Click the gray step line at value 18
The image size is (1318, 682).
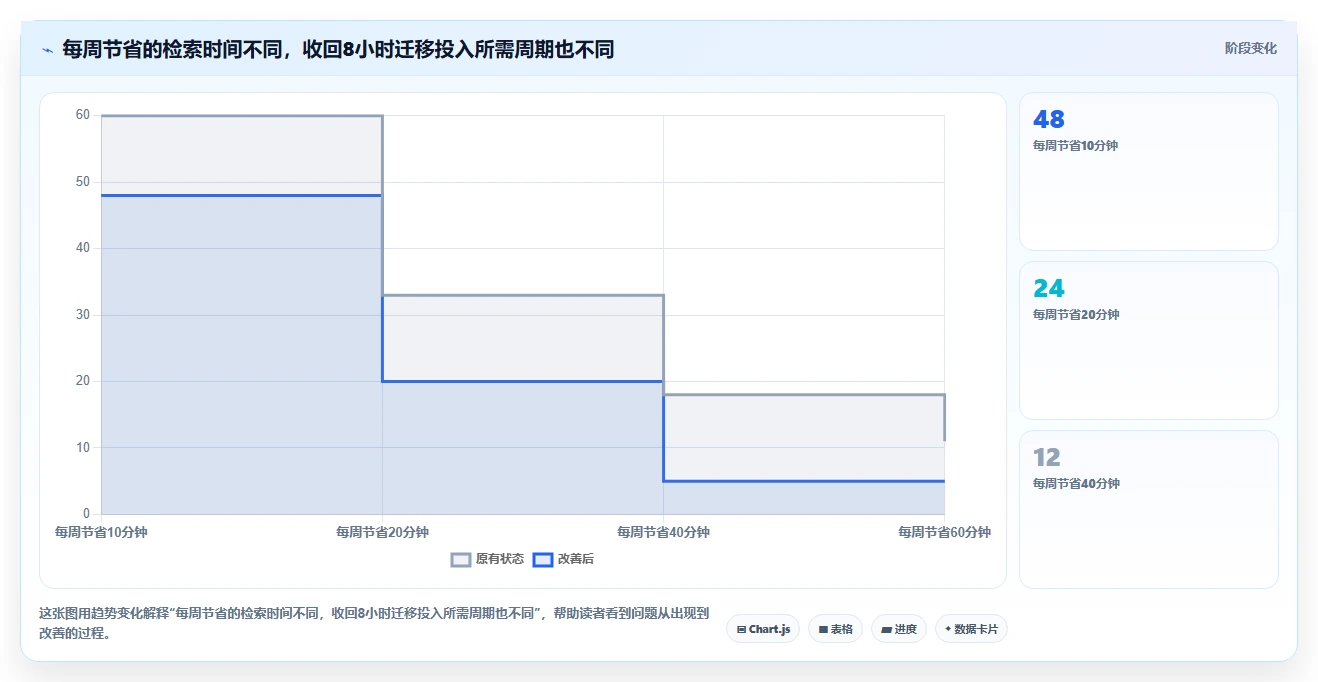(803, 395)
